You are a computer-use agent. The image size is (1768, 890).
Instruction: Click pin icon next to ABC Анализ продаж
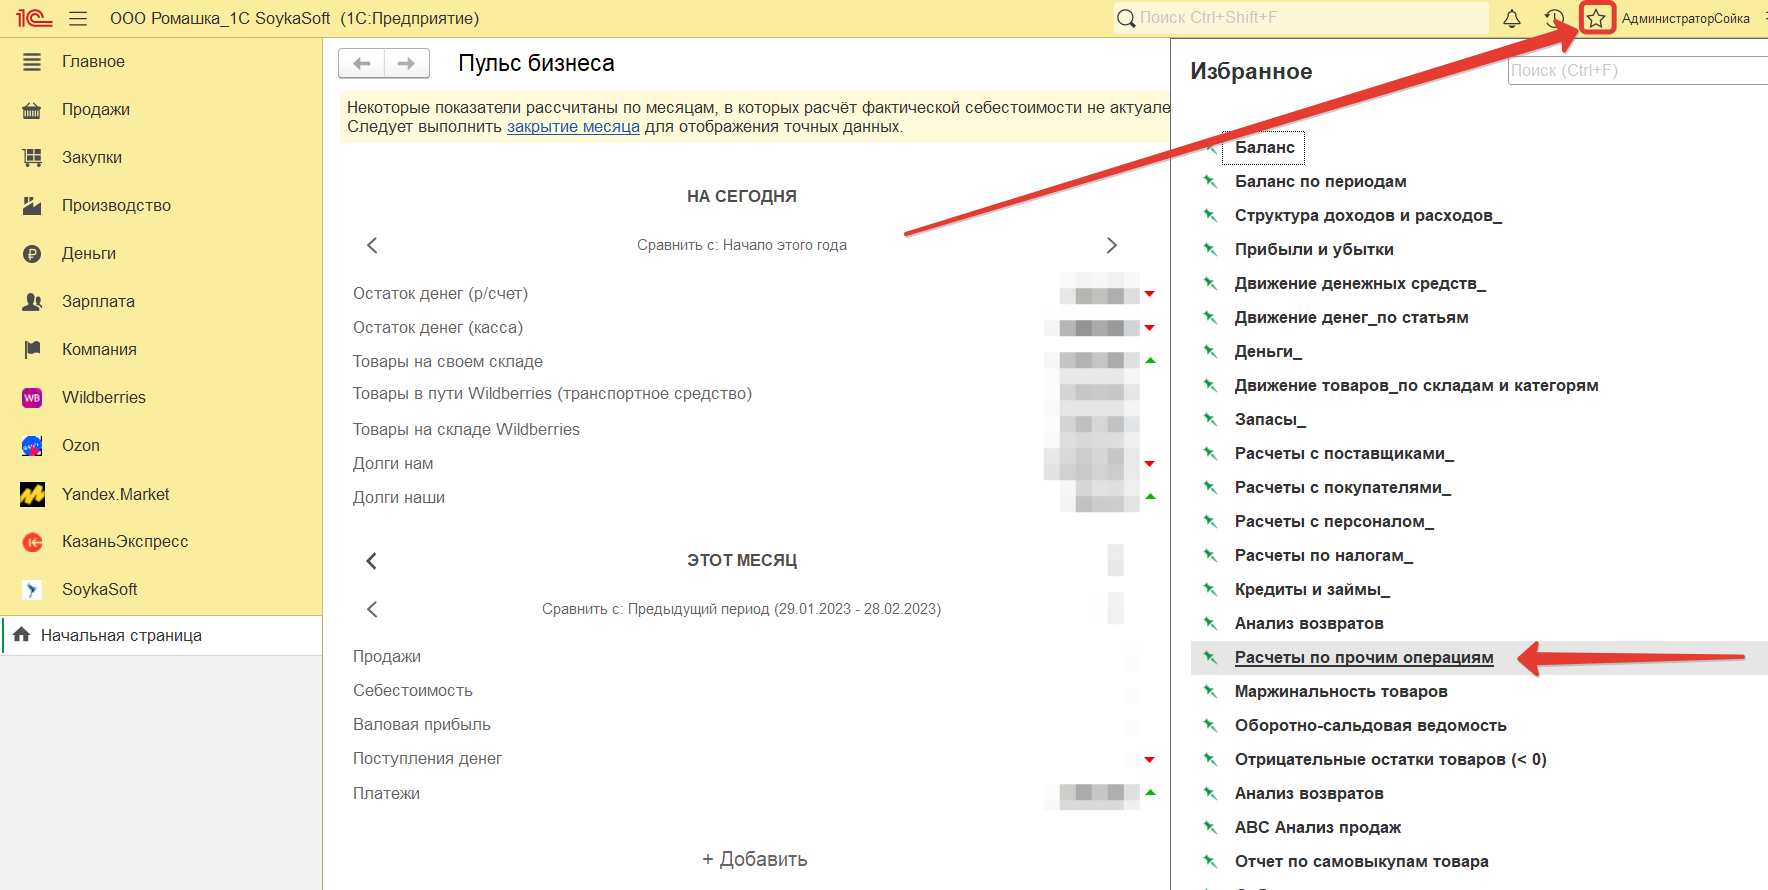coord(1210,827)
